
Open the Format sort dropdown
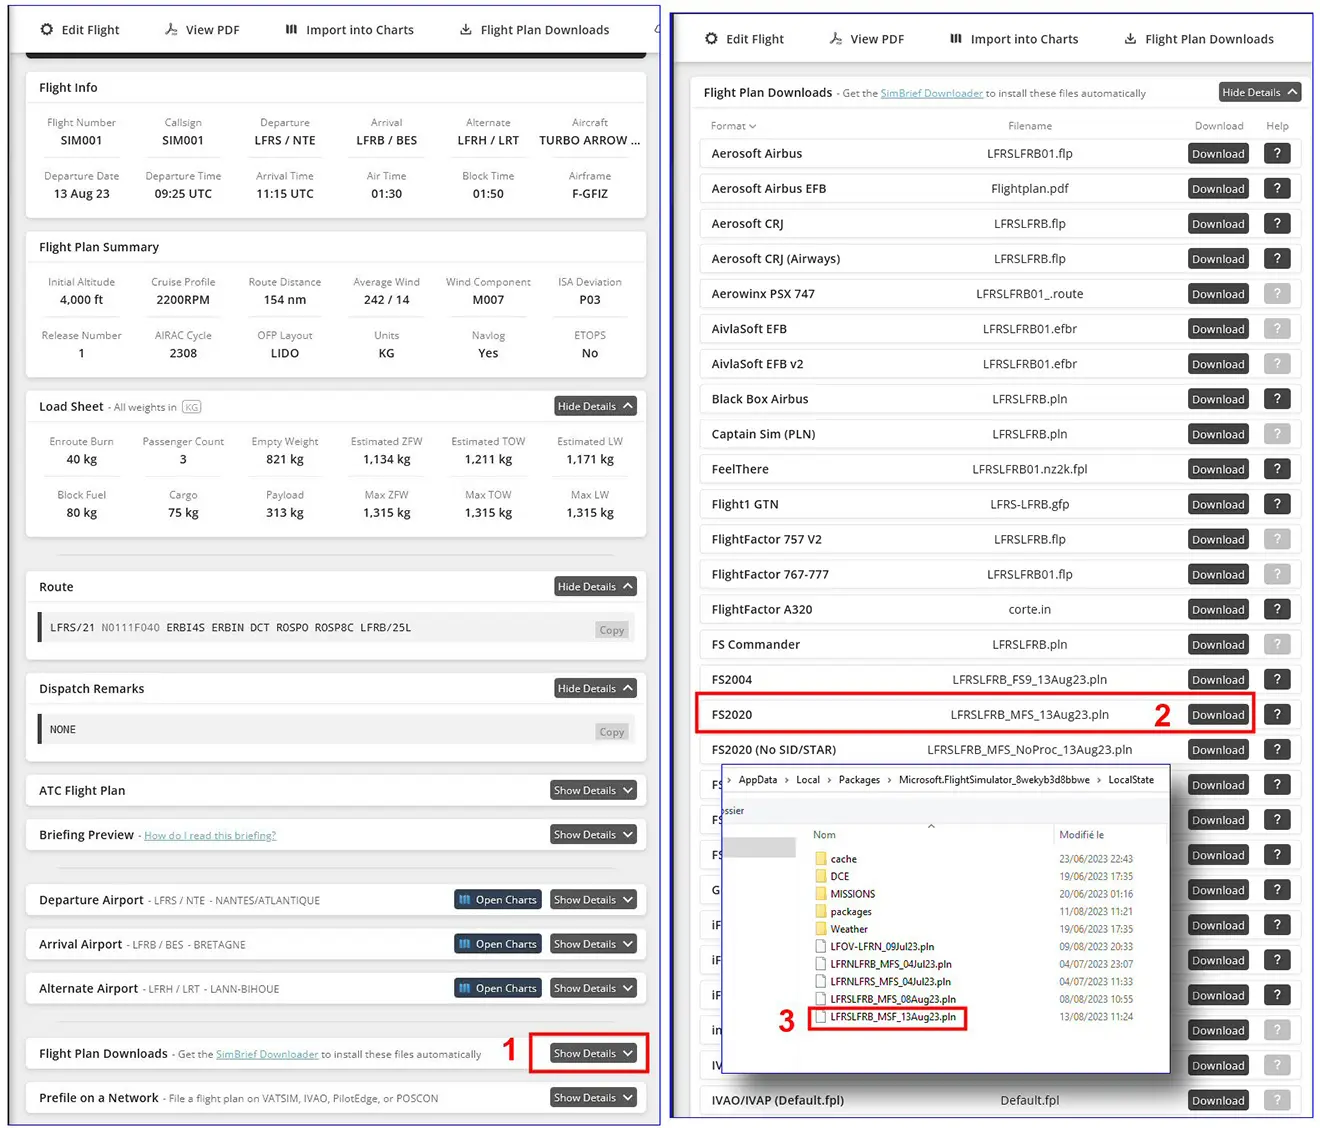point(733,126)
